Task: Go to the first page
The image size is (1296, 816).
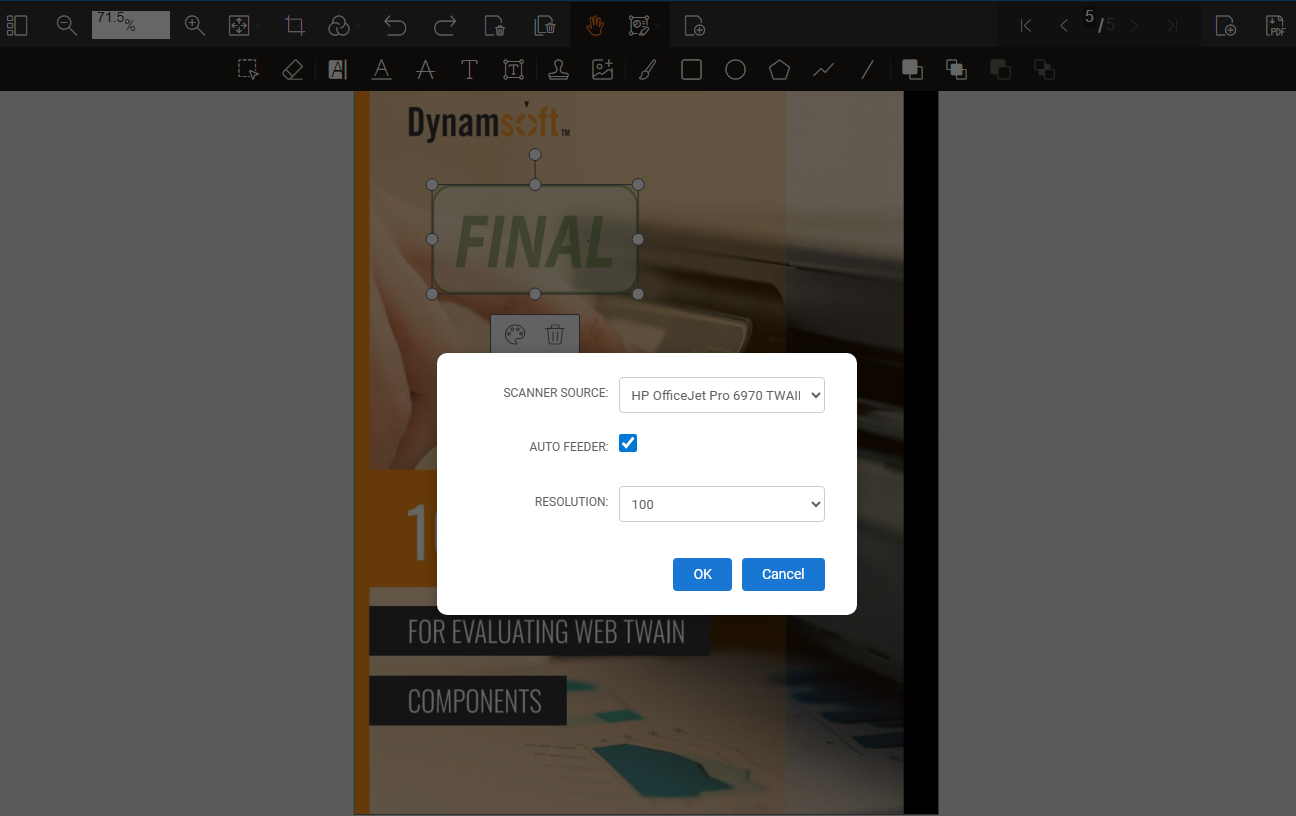Action: click(1025, 26)
